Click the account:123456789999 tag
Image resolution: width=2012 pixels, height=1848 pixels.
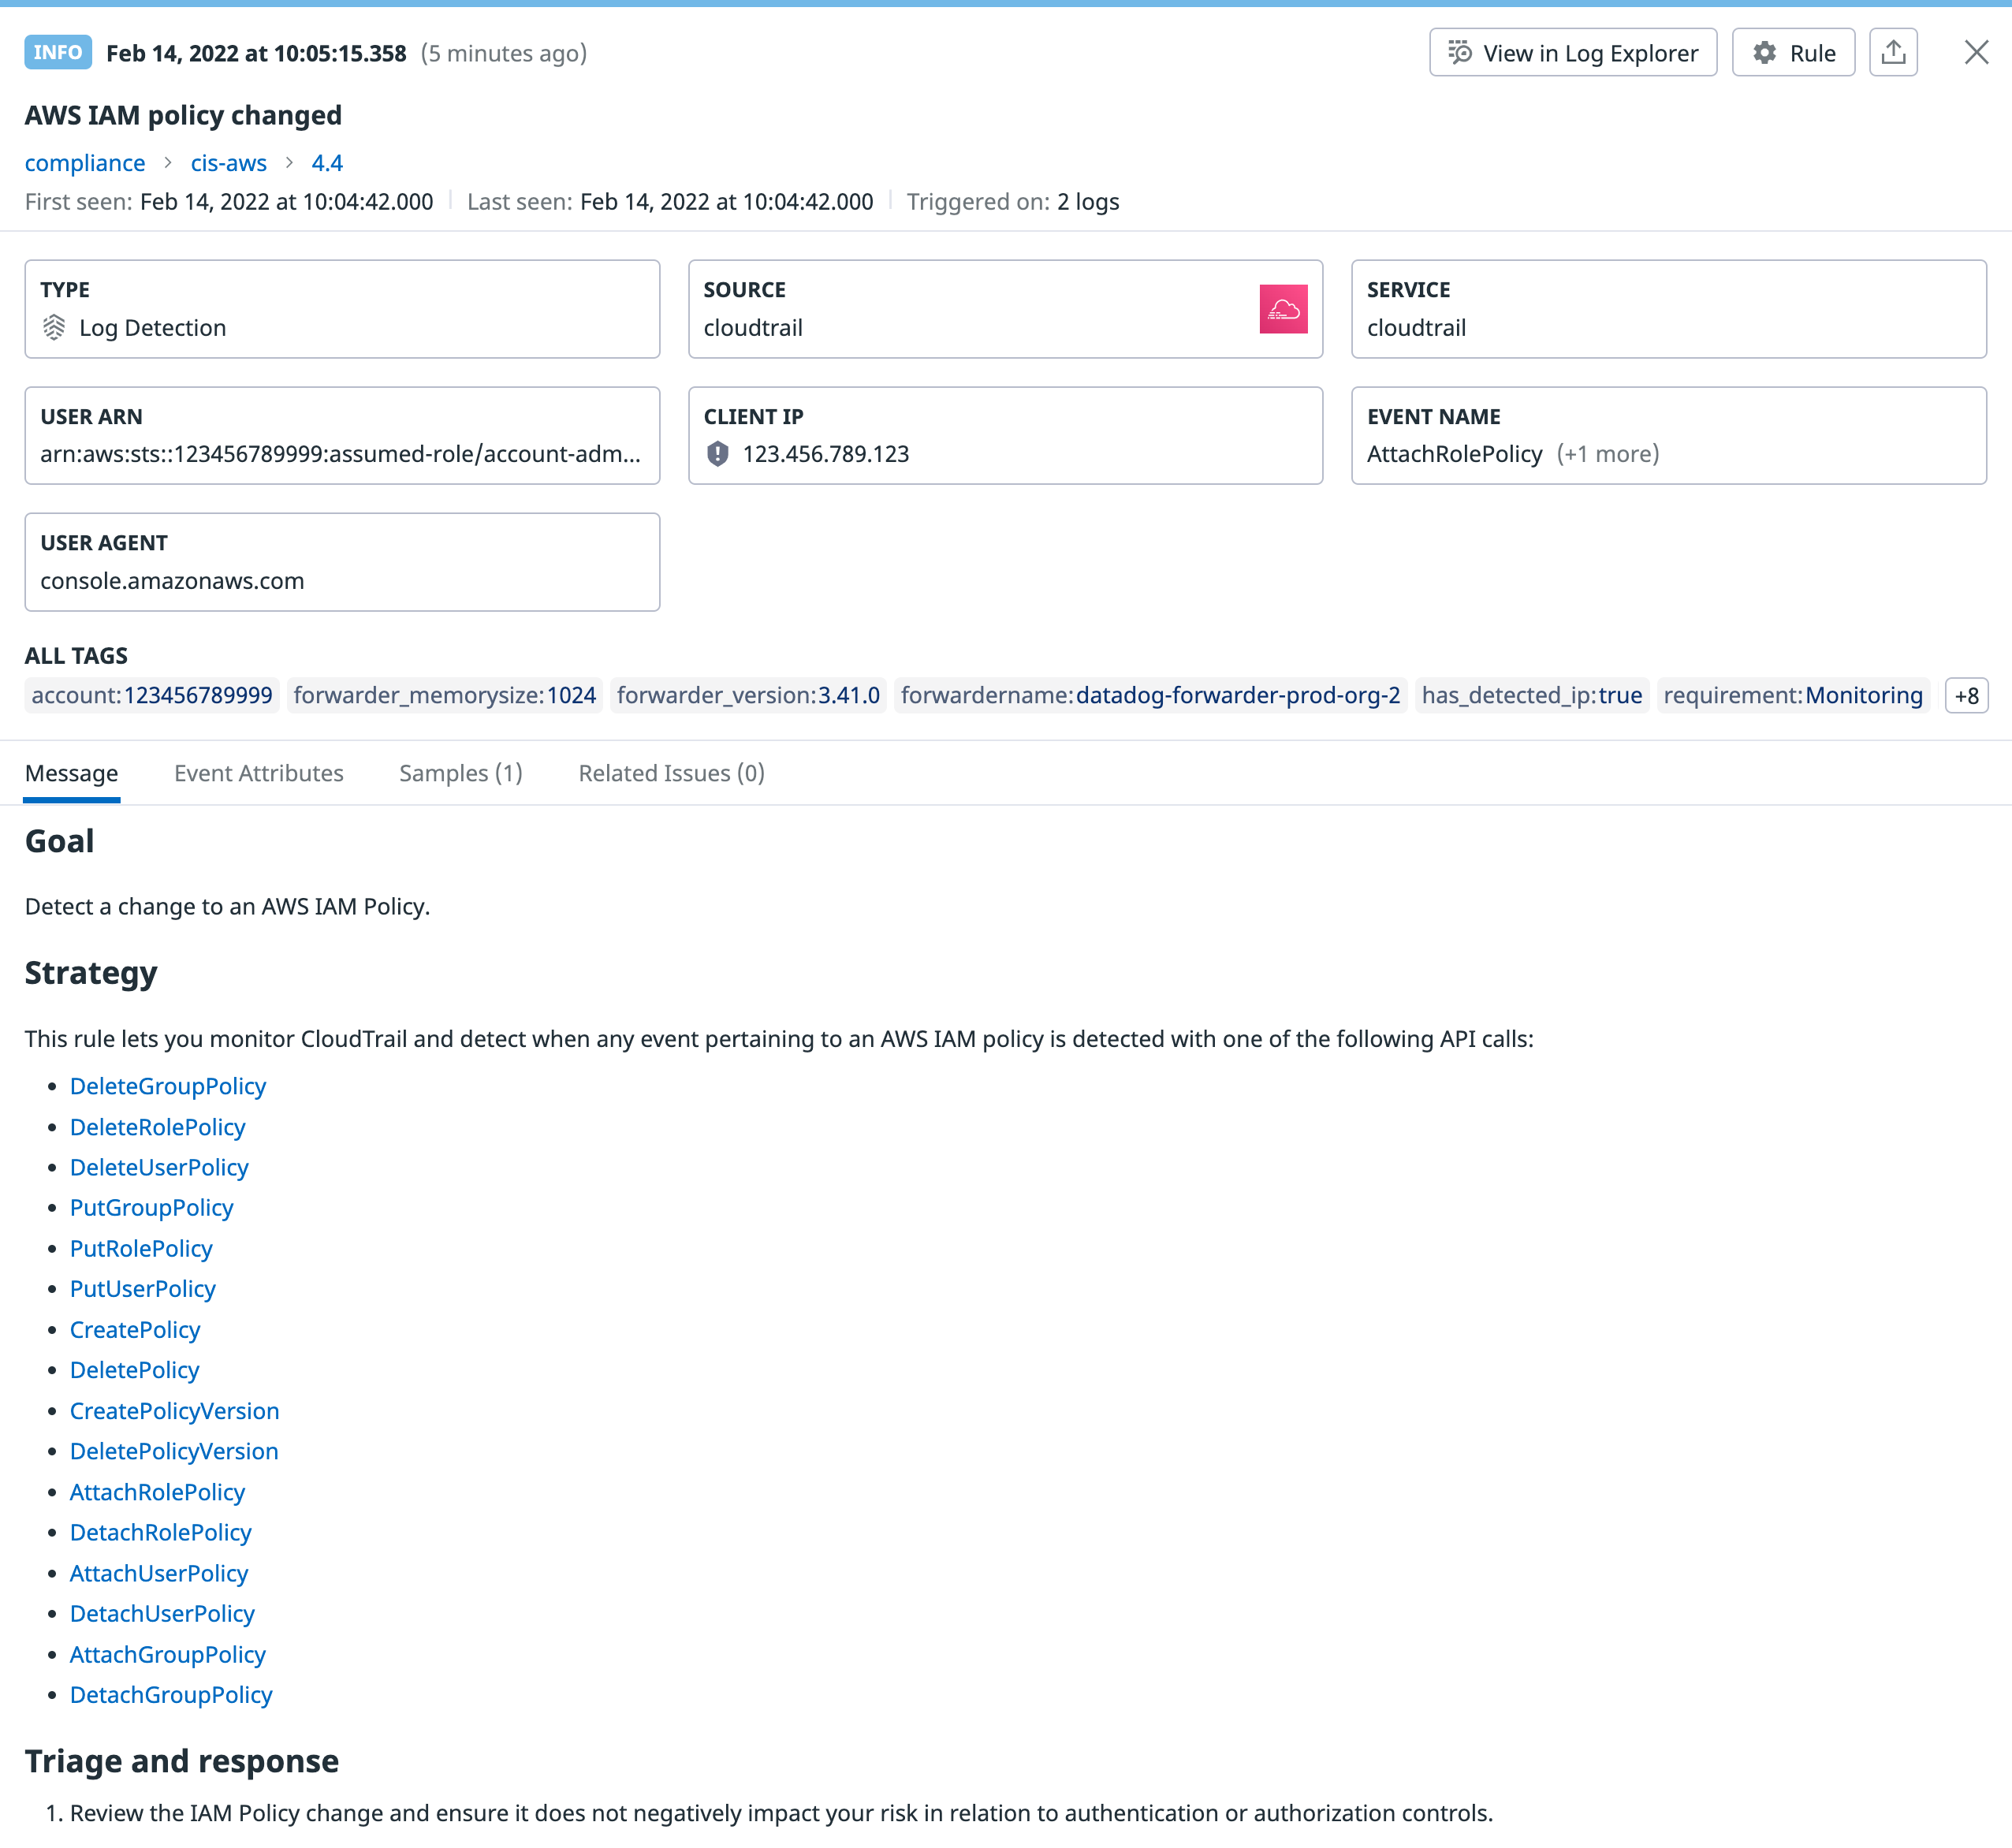[151, 695]
